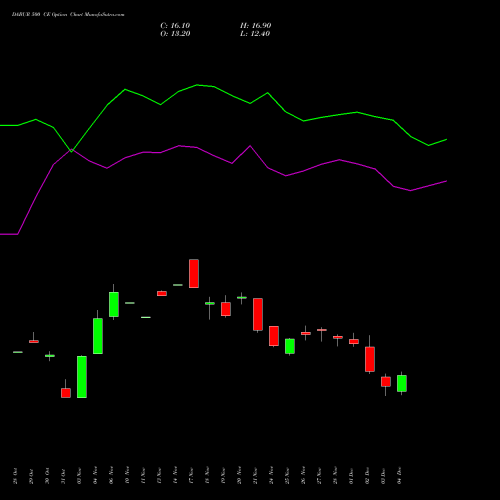Select the low value 'L: 12.40'
Image resolution: width=500 pixels, height=500 pixels.
click(255, 34)
